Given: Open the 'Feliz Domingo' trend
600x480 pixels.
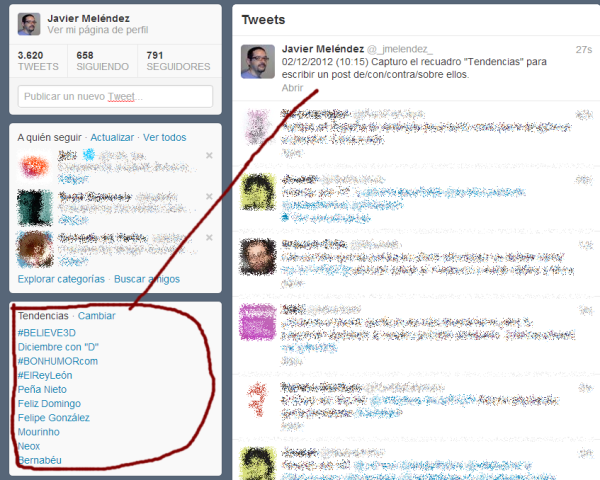Looking at the screenshot, I should coord(49,403).
